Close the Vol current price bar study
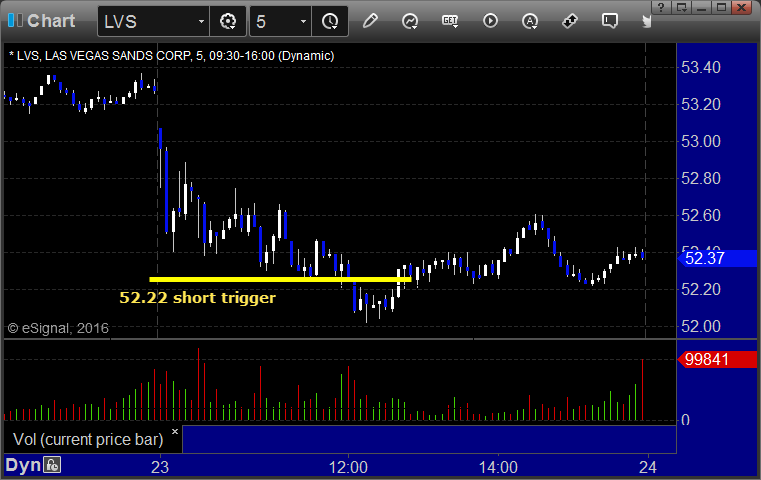Viewport: 761px width, 480px height. pos(175,431)
